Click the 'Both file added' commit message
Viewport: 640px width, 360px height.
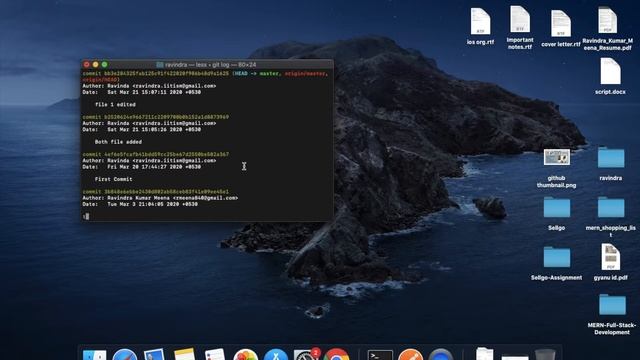coord(118,142)
